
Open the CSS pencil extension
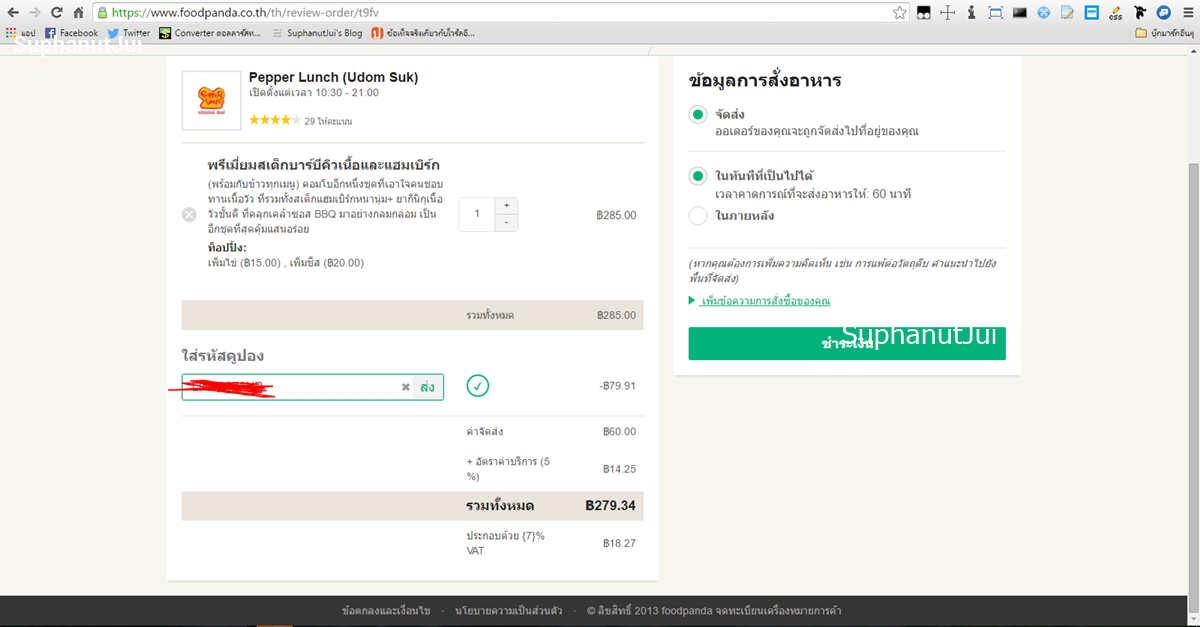point(1115,13)
